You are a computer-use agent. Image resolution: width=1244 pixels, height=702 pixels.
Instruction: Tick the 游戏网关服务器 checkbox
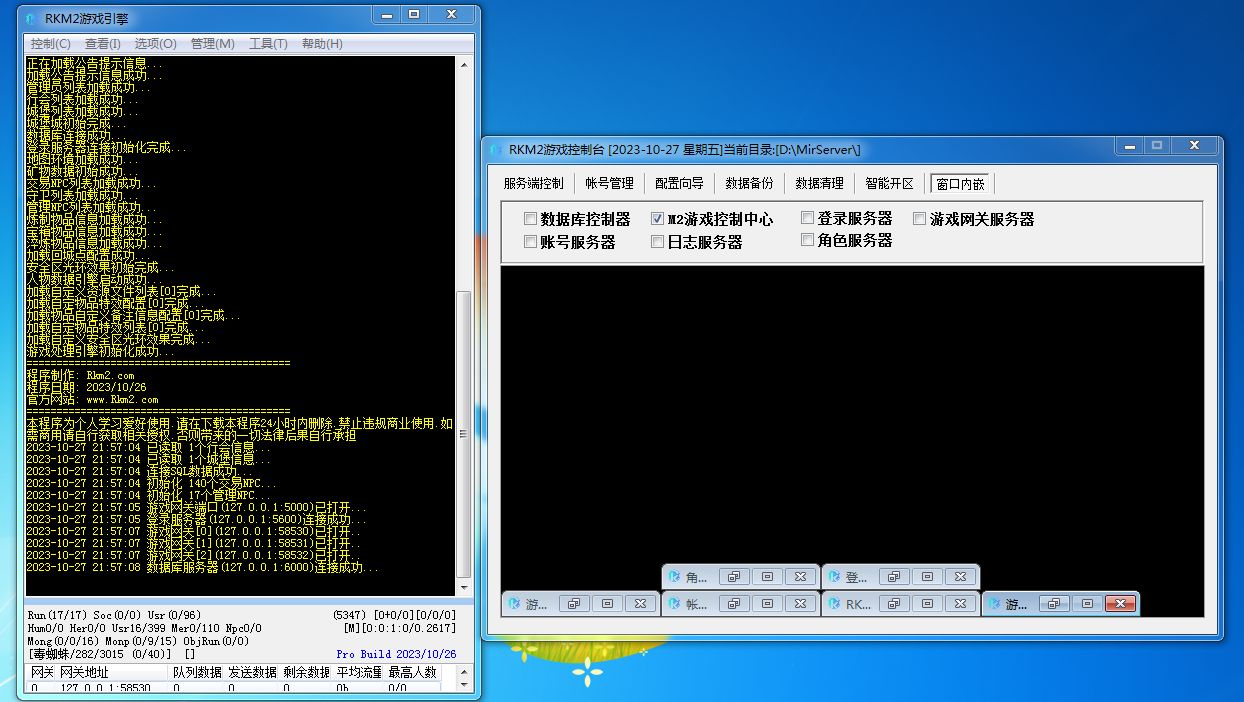point(920,219)
